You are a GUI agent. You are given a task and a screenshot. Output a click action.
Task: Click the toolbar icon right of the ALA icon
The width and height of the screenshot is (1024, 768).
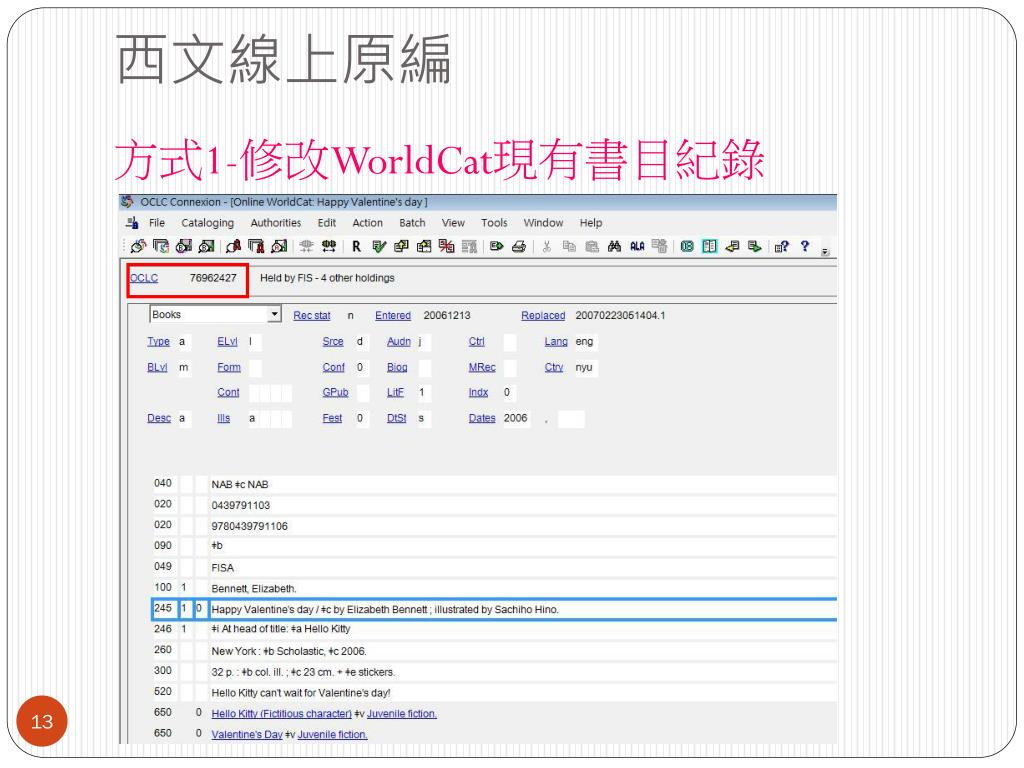pos(660,246)
